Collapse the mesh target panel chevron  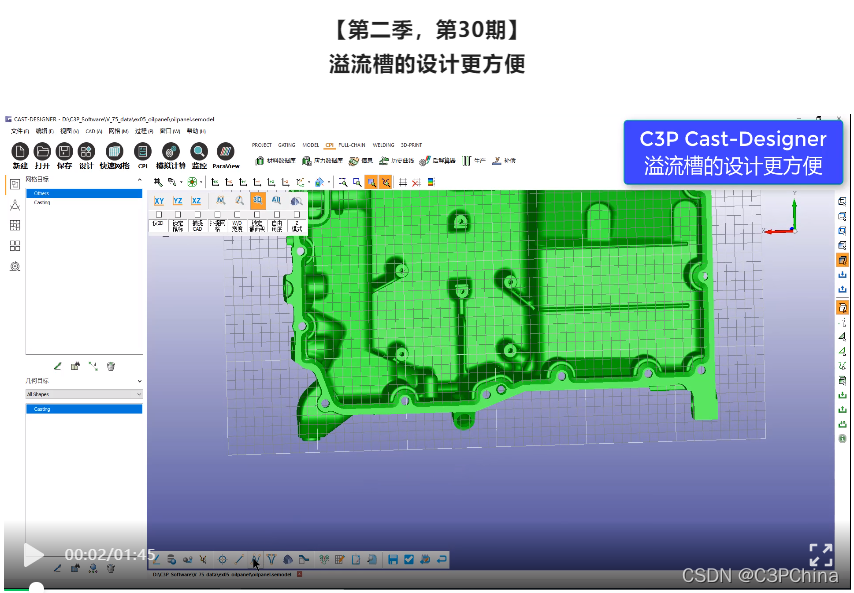(x=139, y=179)
